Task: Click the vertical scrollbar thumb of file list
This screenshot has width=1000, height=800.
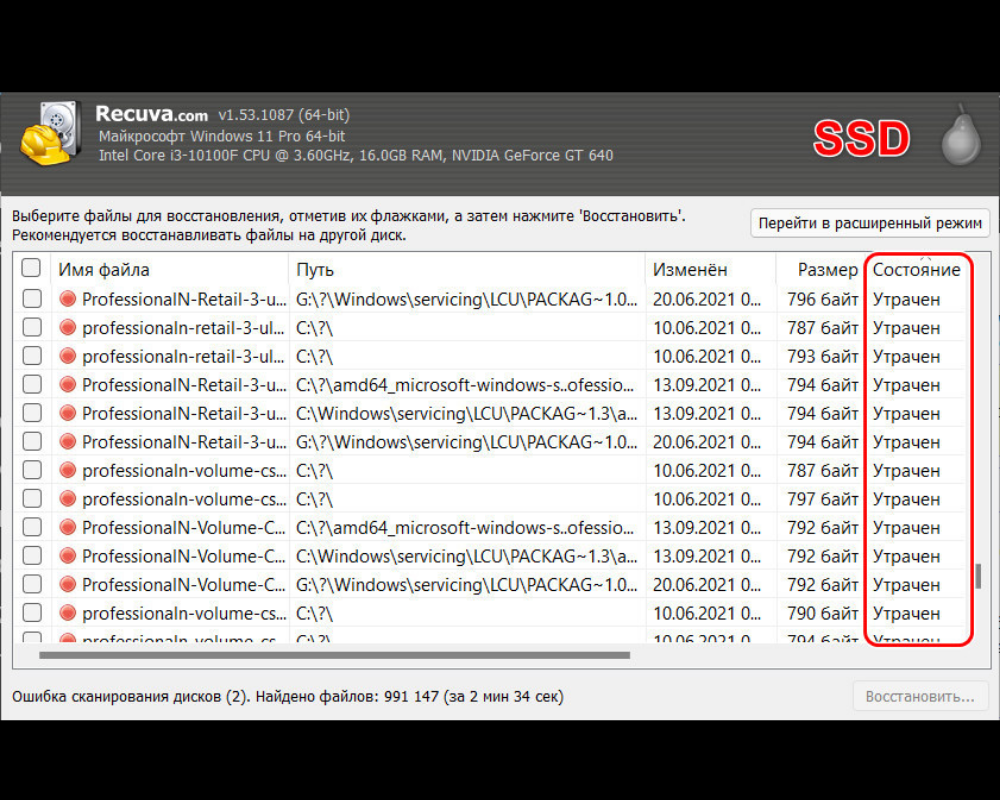Action: click(x=978, y=576)
